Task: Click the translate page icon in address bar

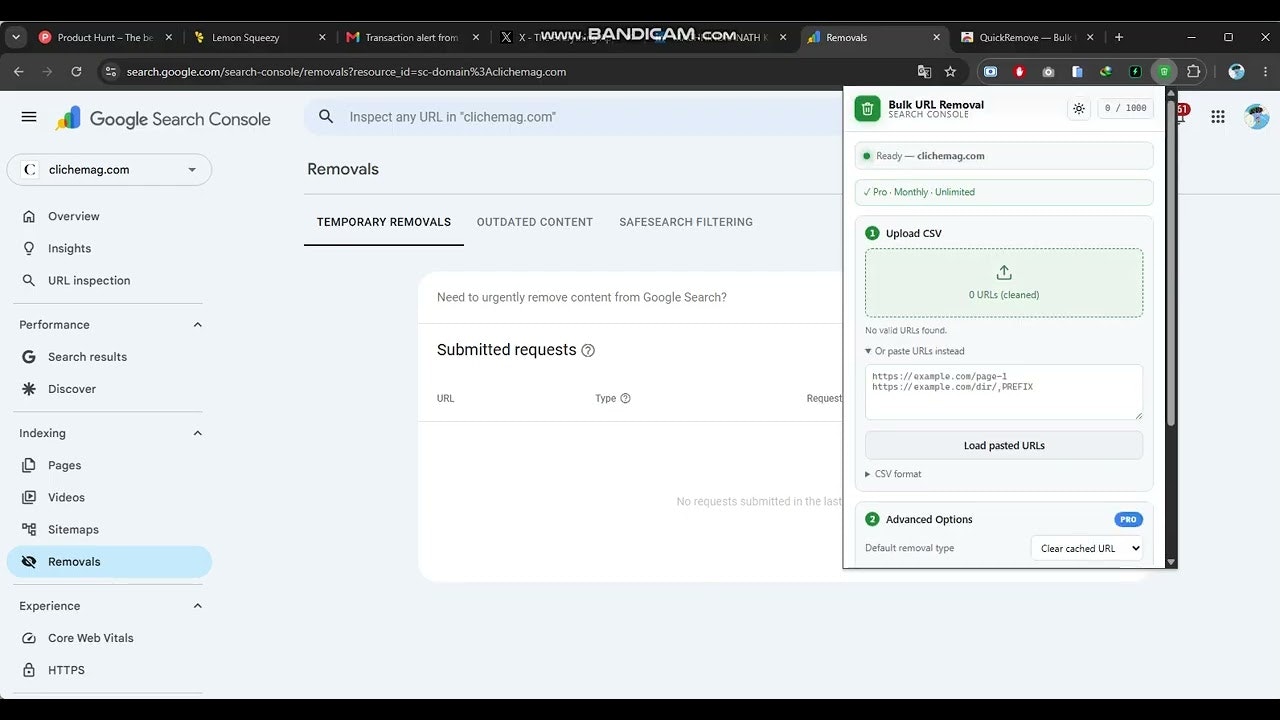Action: tap(924, 72)
